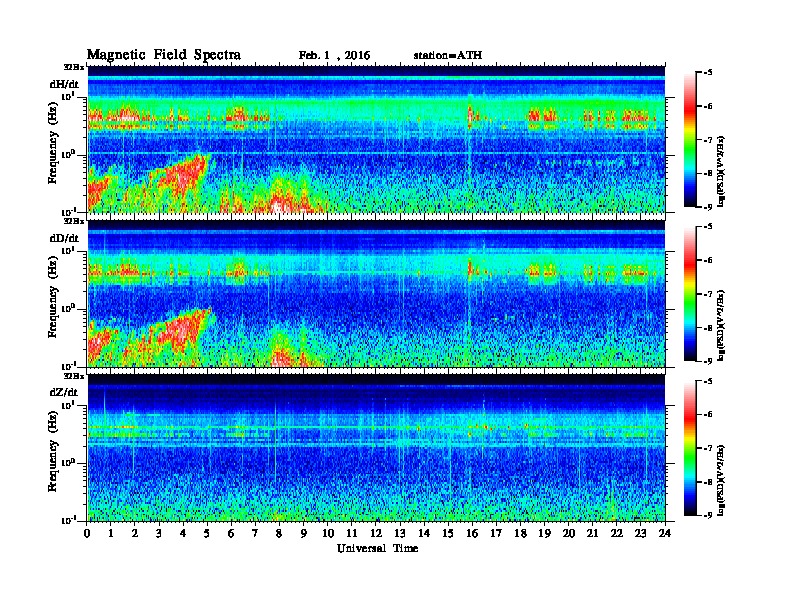Click hour 17 on the Universal Time axis

tap(496, 533)
